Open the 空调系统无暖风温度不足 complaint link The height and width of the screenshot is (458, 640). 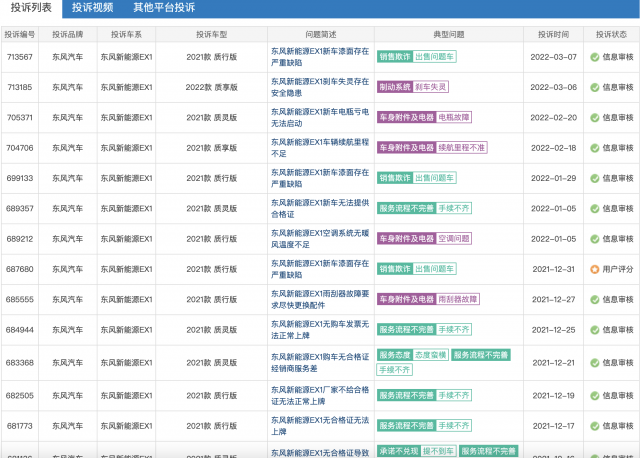tap(320, 239)
